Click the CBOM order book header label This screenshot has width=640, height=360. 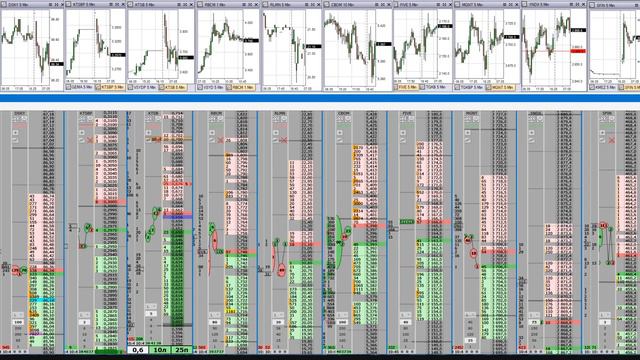(x=343, y=113)
